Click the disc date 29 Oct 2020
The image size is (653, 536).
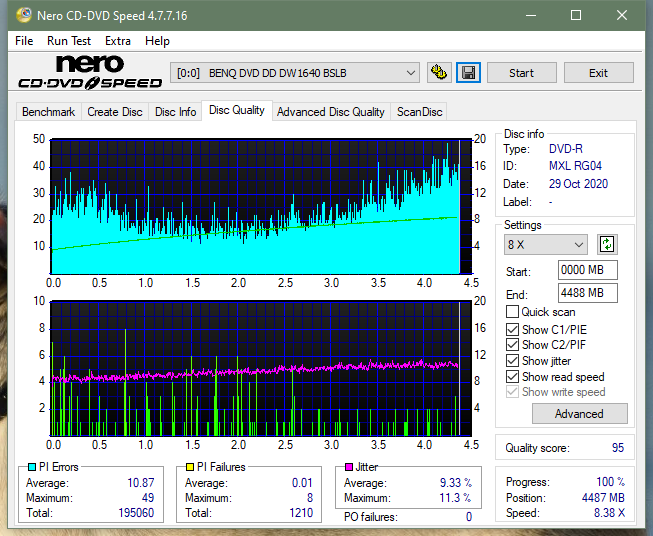coord(578,184)
